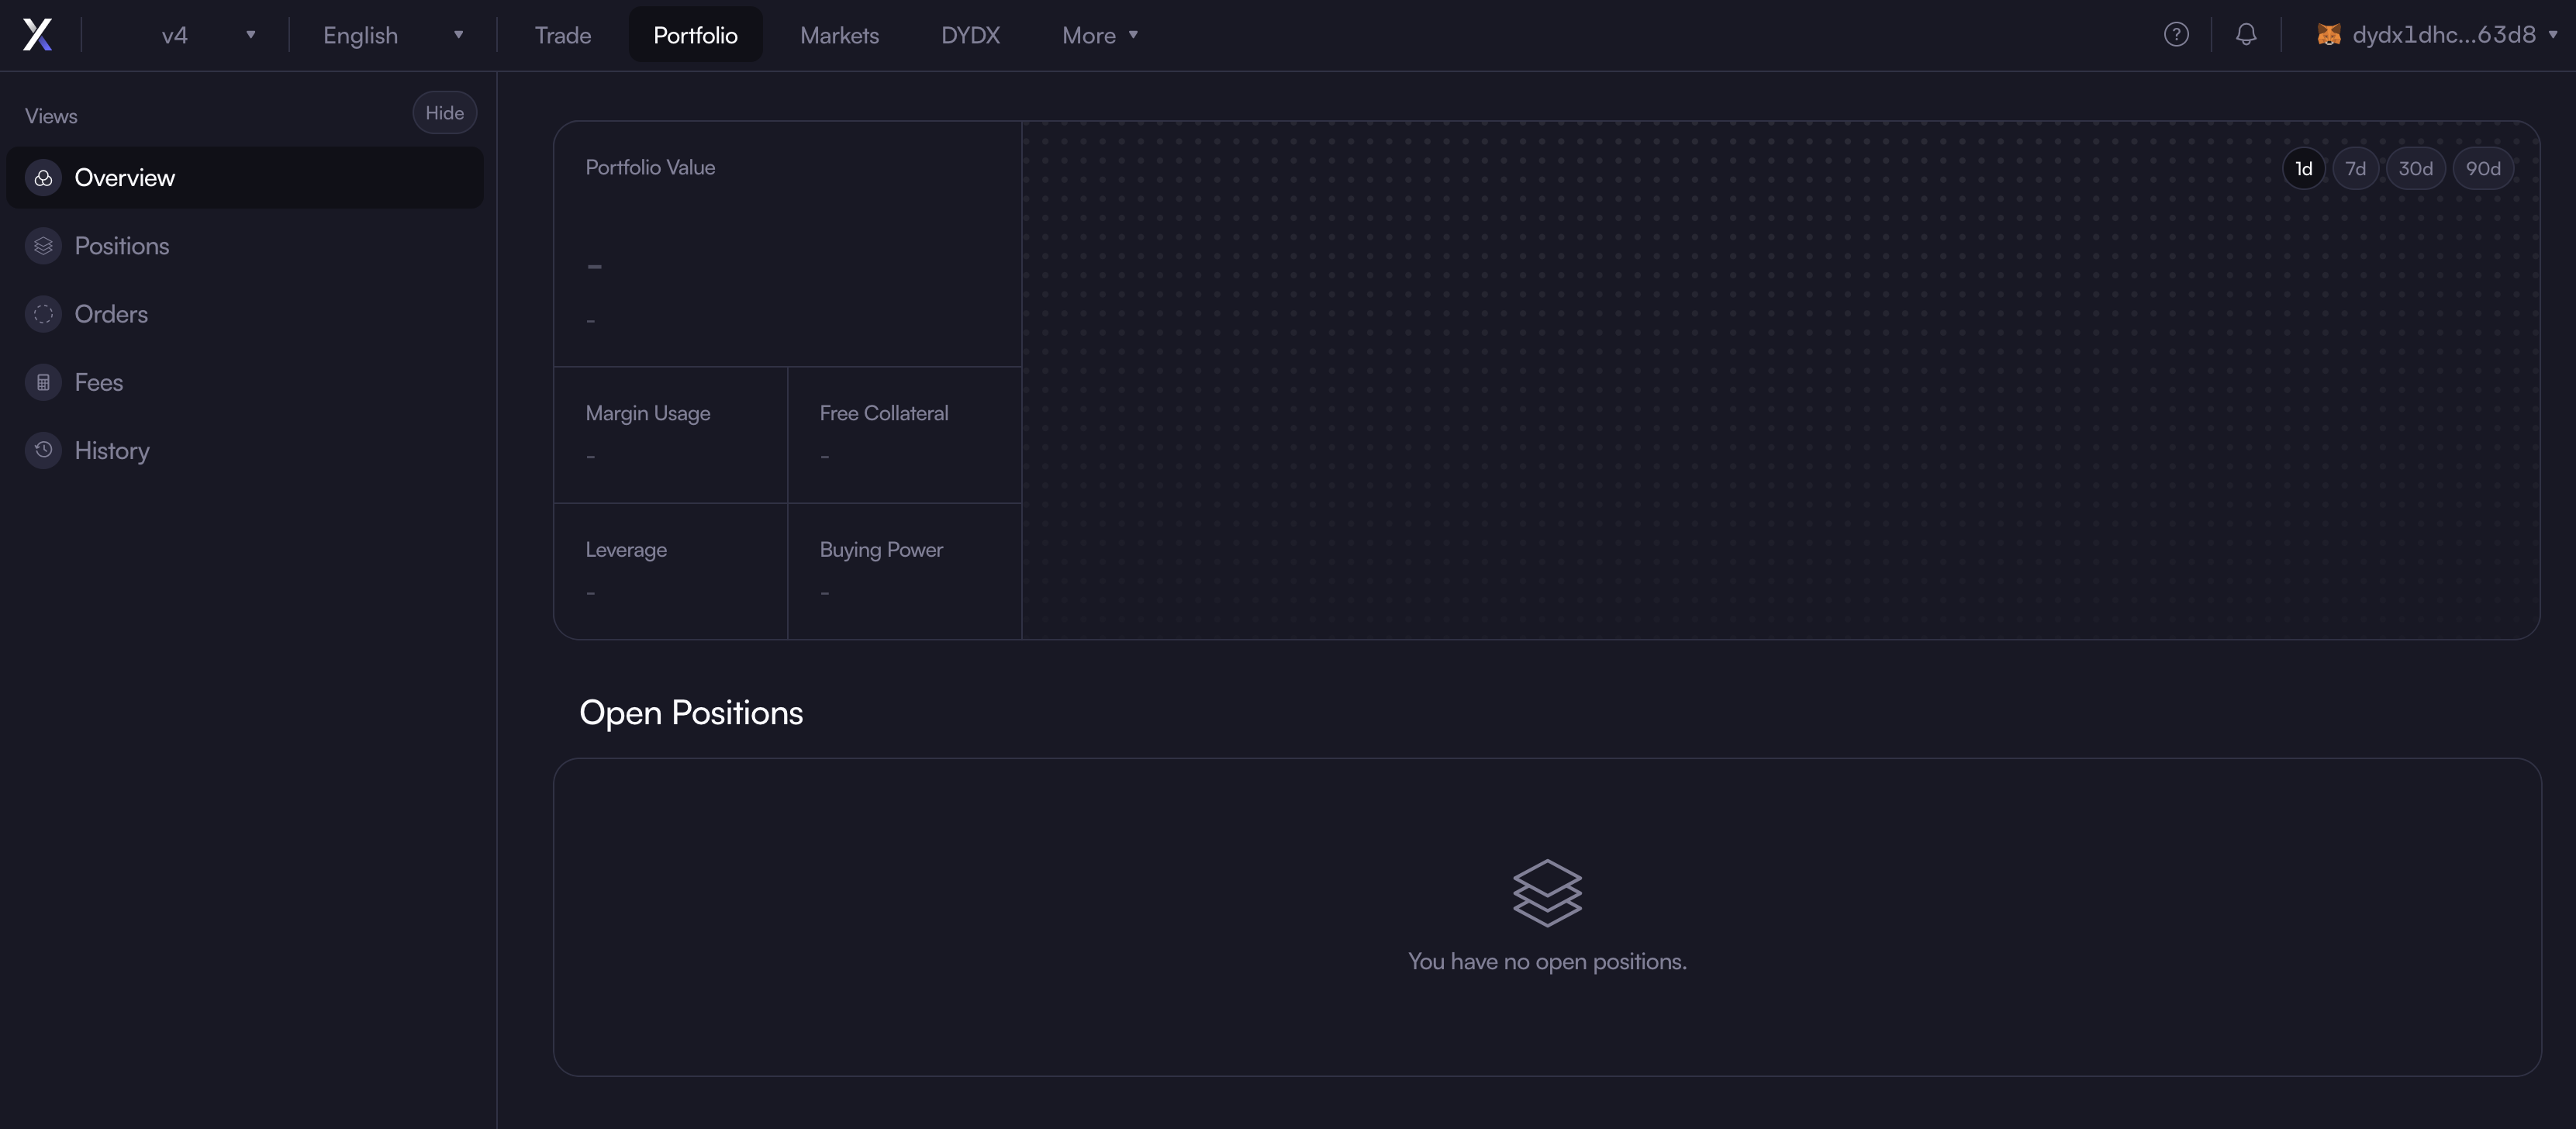Open the help question-mark icon
The height and width of the screenshot is (1129, 2576).
click(x=2176, y=35)
